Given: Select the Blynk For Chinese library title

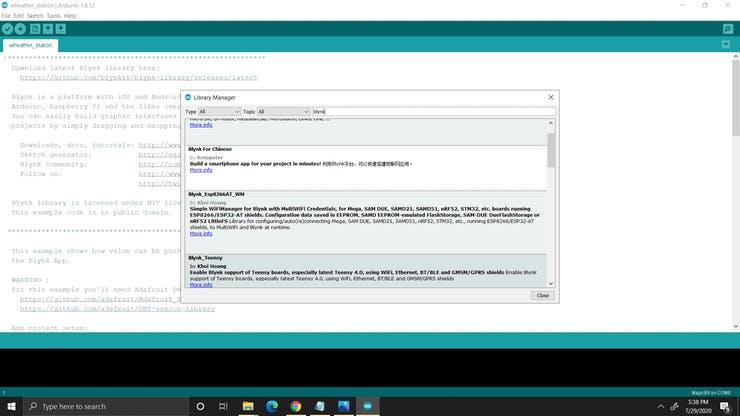Looking at the screenshot, I should (210, 149).
